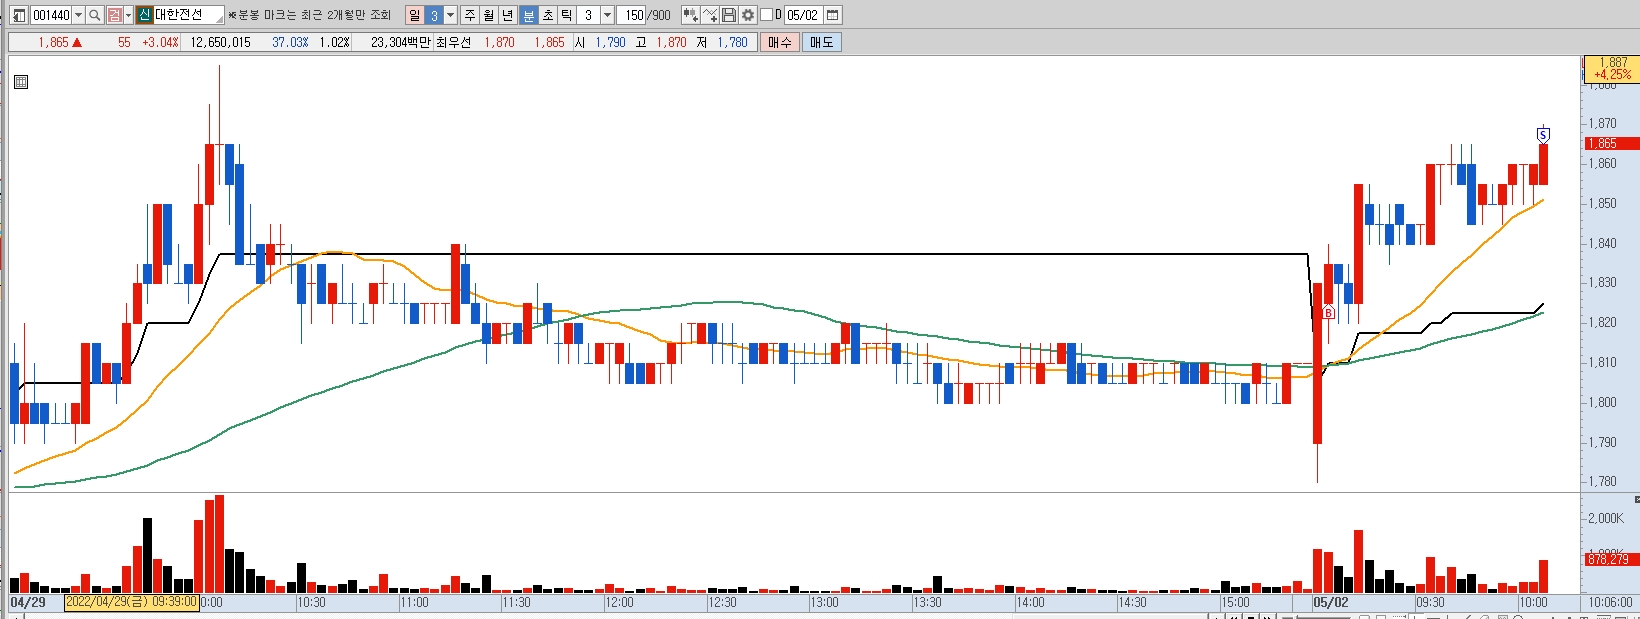Click the 매수 buy button
Viewport: 1640px width, 619px height.
pos(780,42)
